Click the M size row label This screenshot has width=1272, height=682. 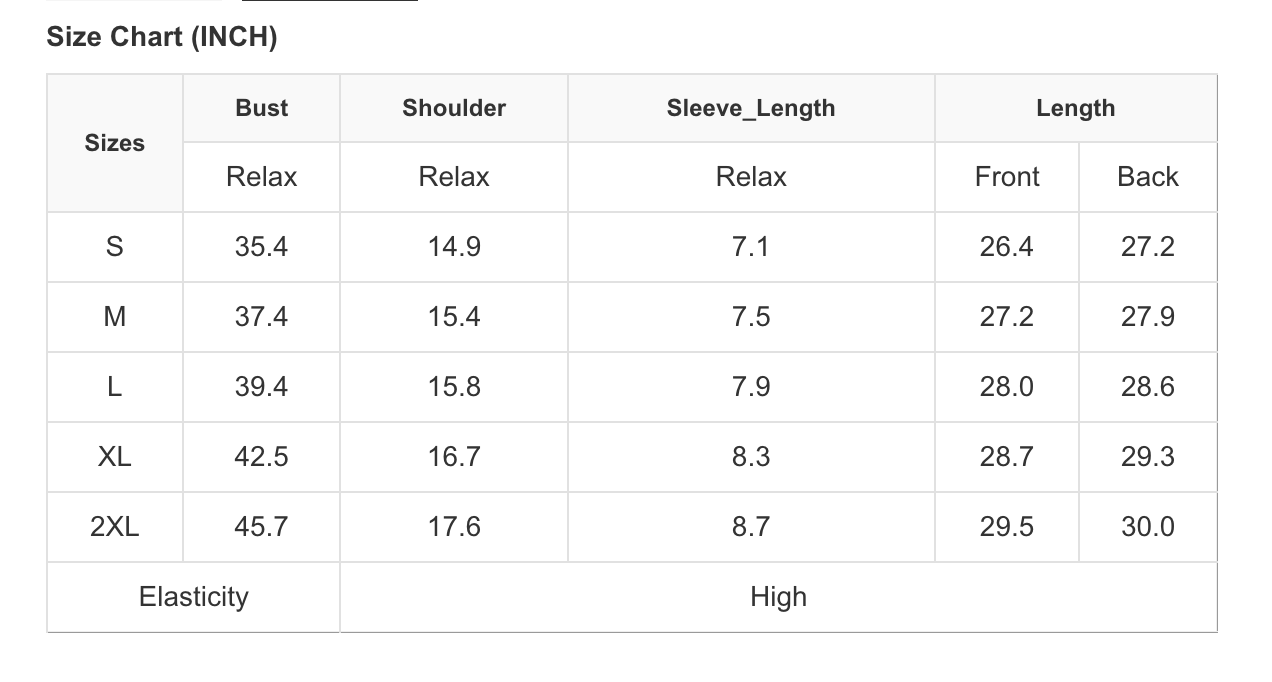click(115, 317)
